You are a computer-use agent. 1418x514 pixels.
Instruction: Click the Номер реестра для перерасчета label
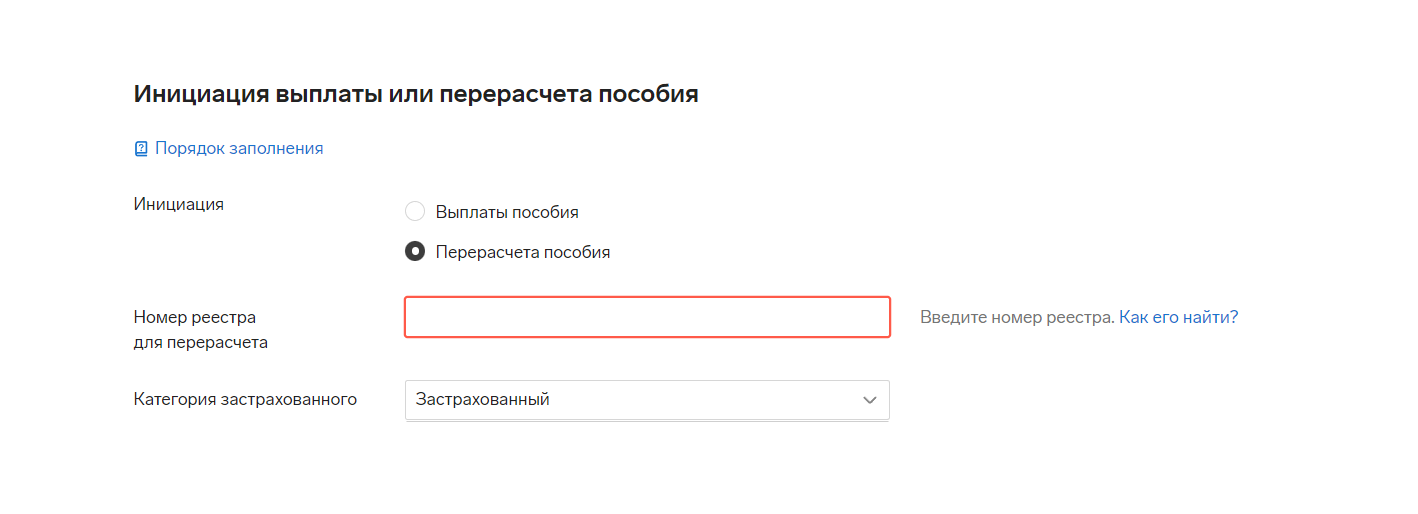(x=201, y=330)
